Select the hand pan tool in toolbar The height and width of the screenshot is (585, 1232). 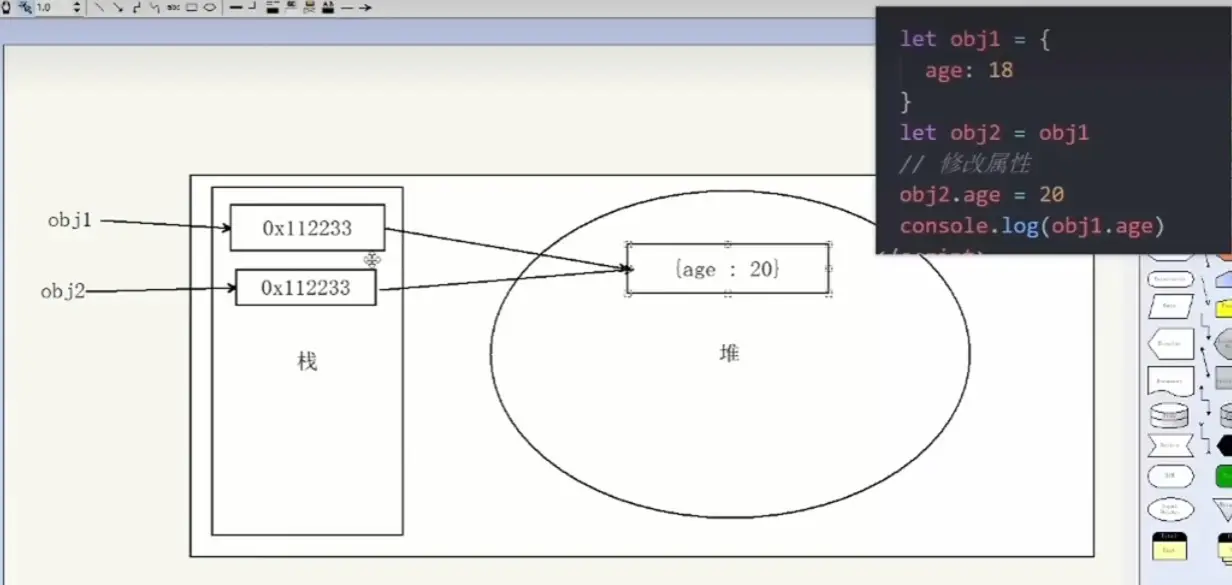6,7
